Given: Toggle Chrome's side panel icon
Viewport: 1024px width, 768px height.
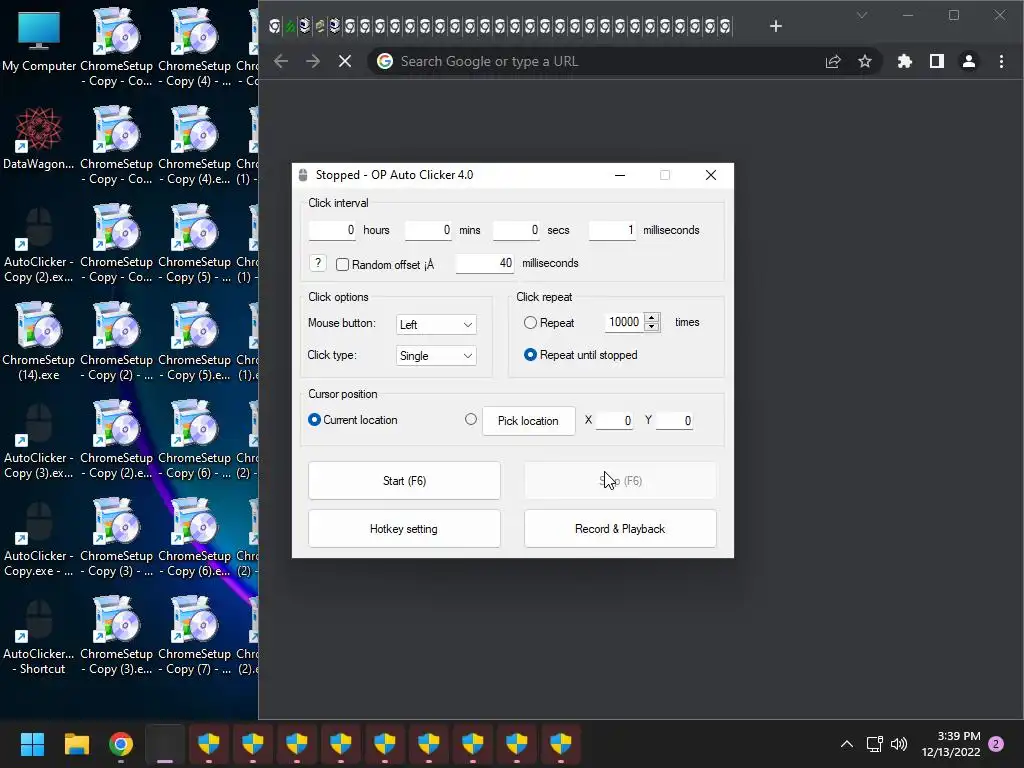Looking at the screenshot, I should tap(936, 61).
